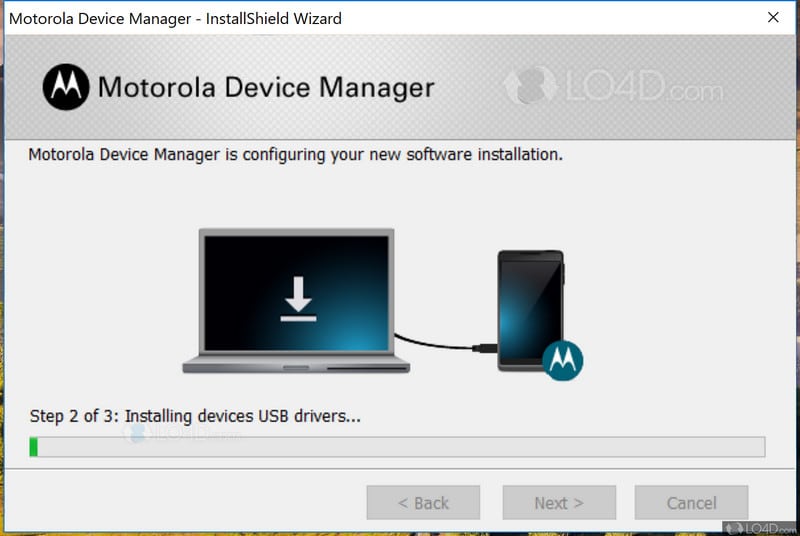Image resolution: width=800 pixels, height=536 pixels.
Task: Click the window title bar text
Action: [x=176, y=19]
